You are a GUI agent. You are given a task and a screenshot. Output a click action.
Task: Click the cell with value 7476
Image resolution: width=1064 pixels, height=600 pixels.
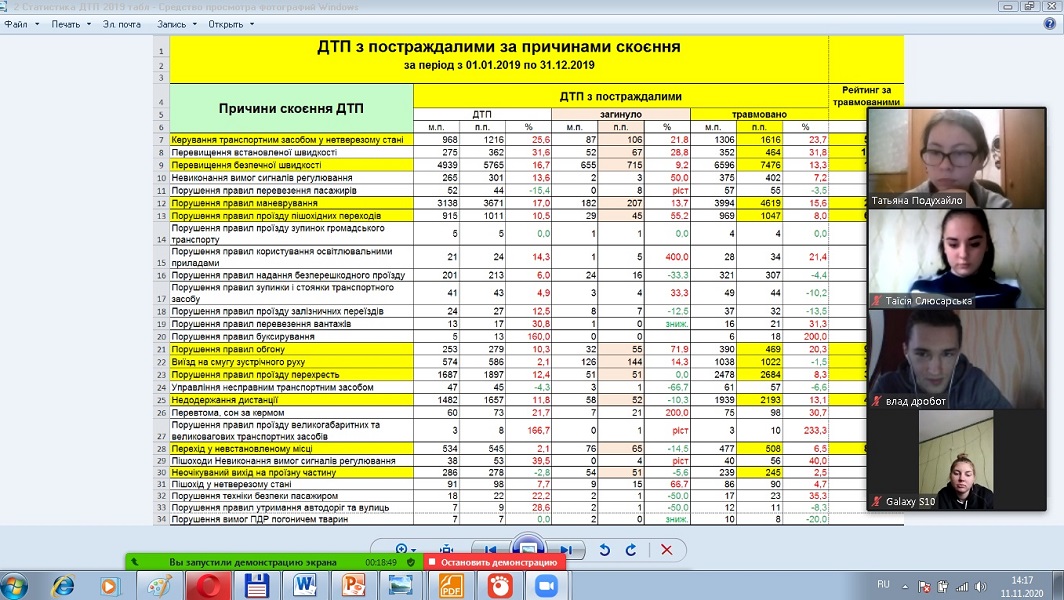[x=759, y=165]
